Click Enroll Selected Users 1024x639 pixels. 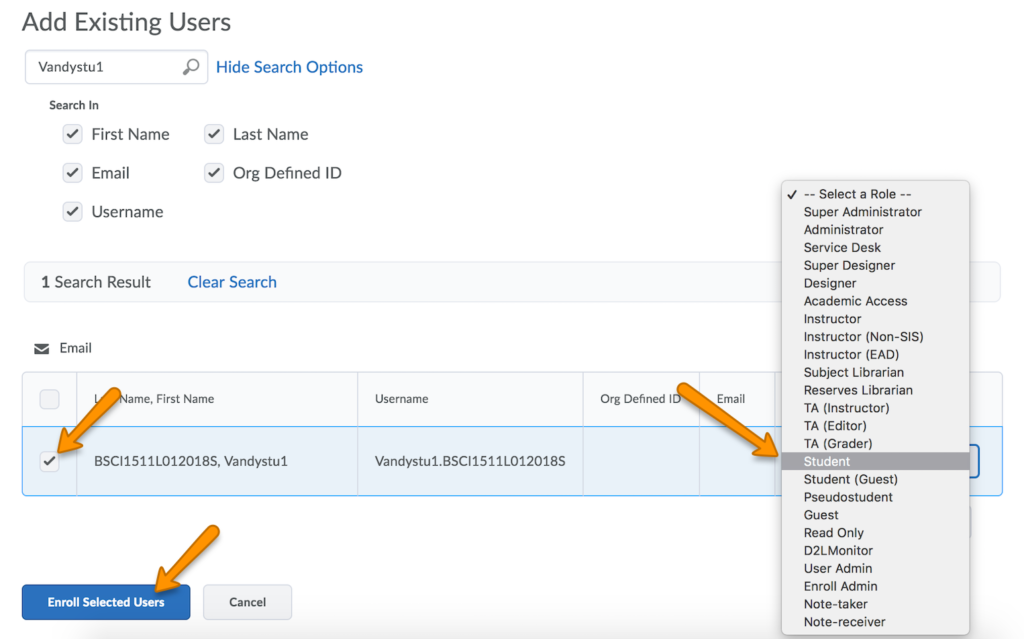[x=105, y=602]
